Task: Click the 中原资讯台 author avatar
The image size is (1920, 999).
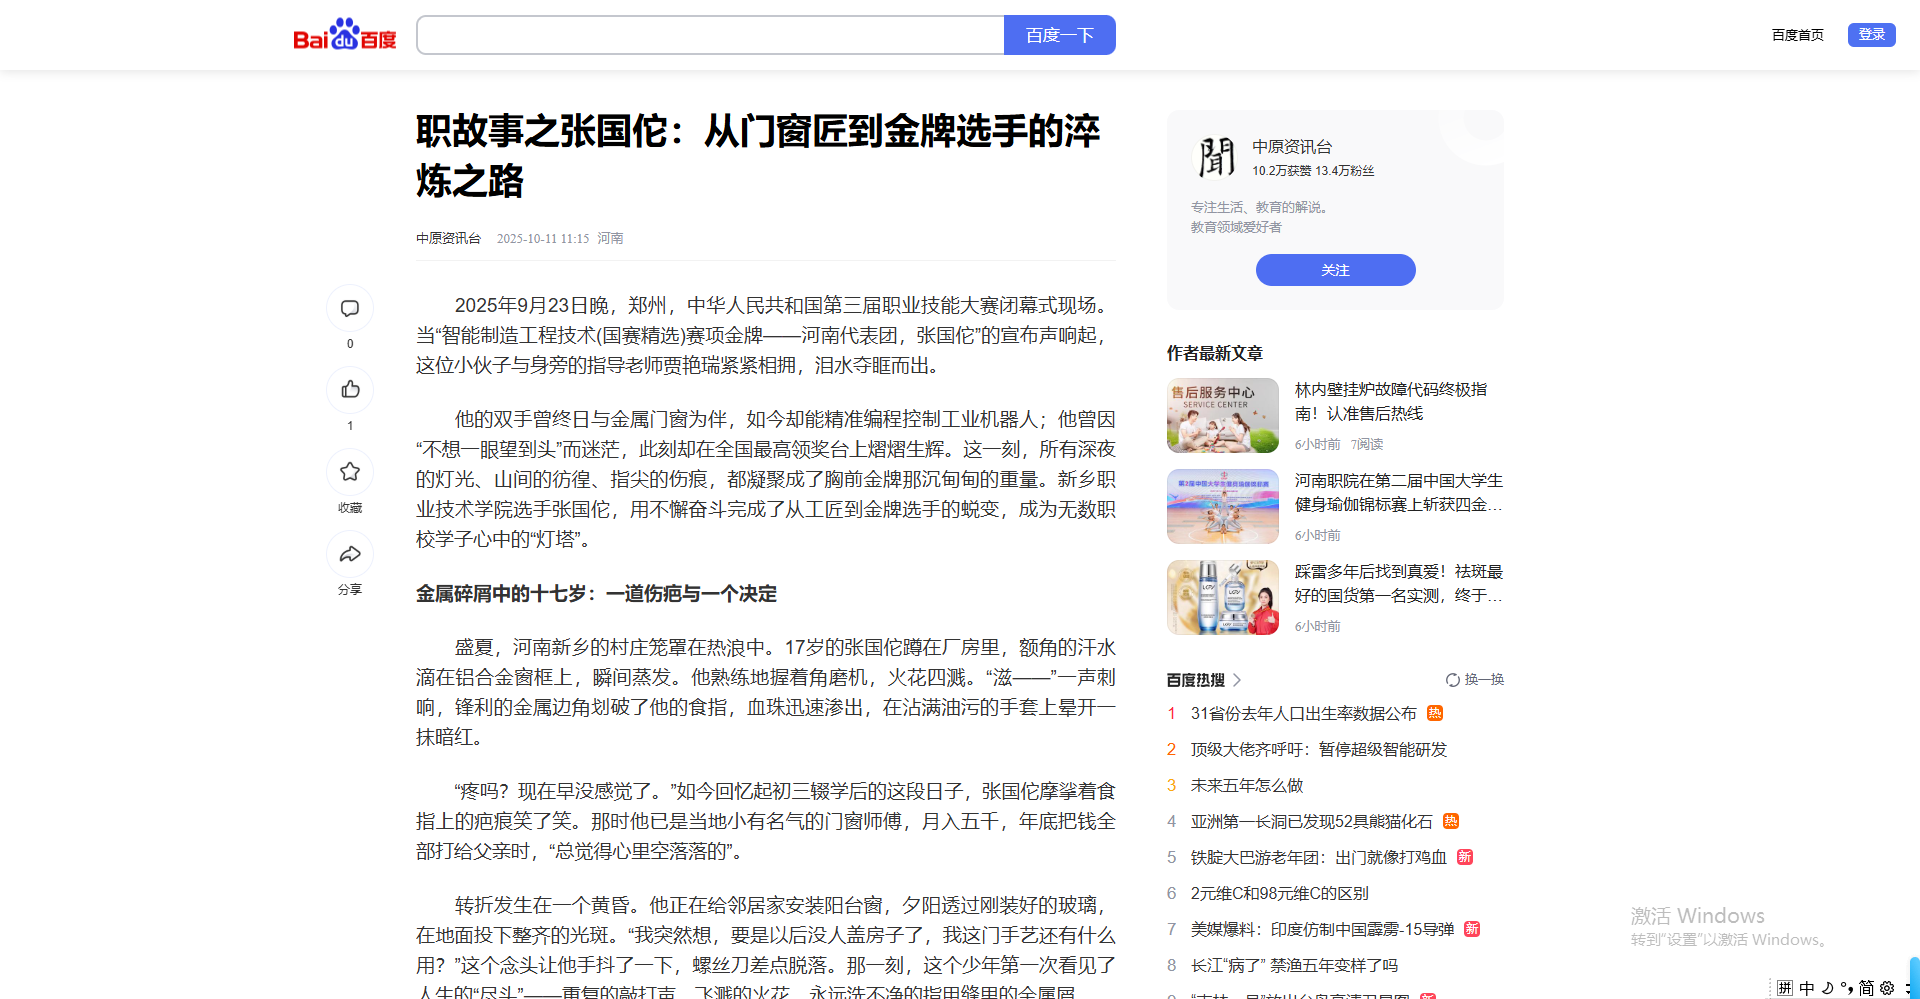Action: [1216, 158]
